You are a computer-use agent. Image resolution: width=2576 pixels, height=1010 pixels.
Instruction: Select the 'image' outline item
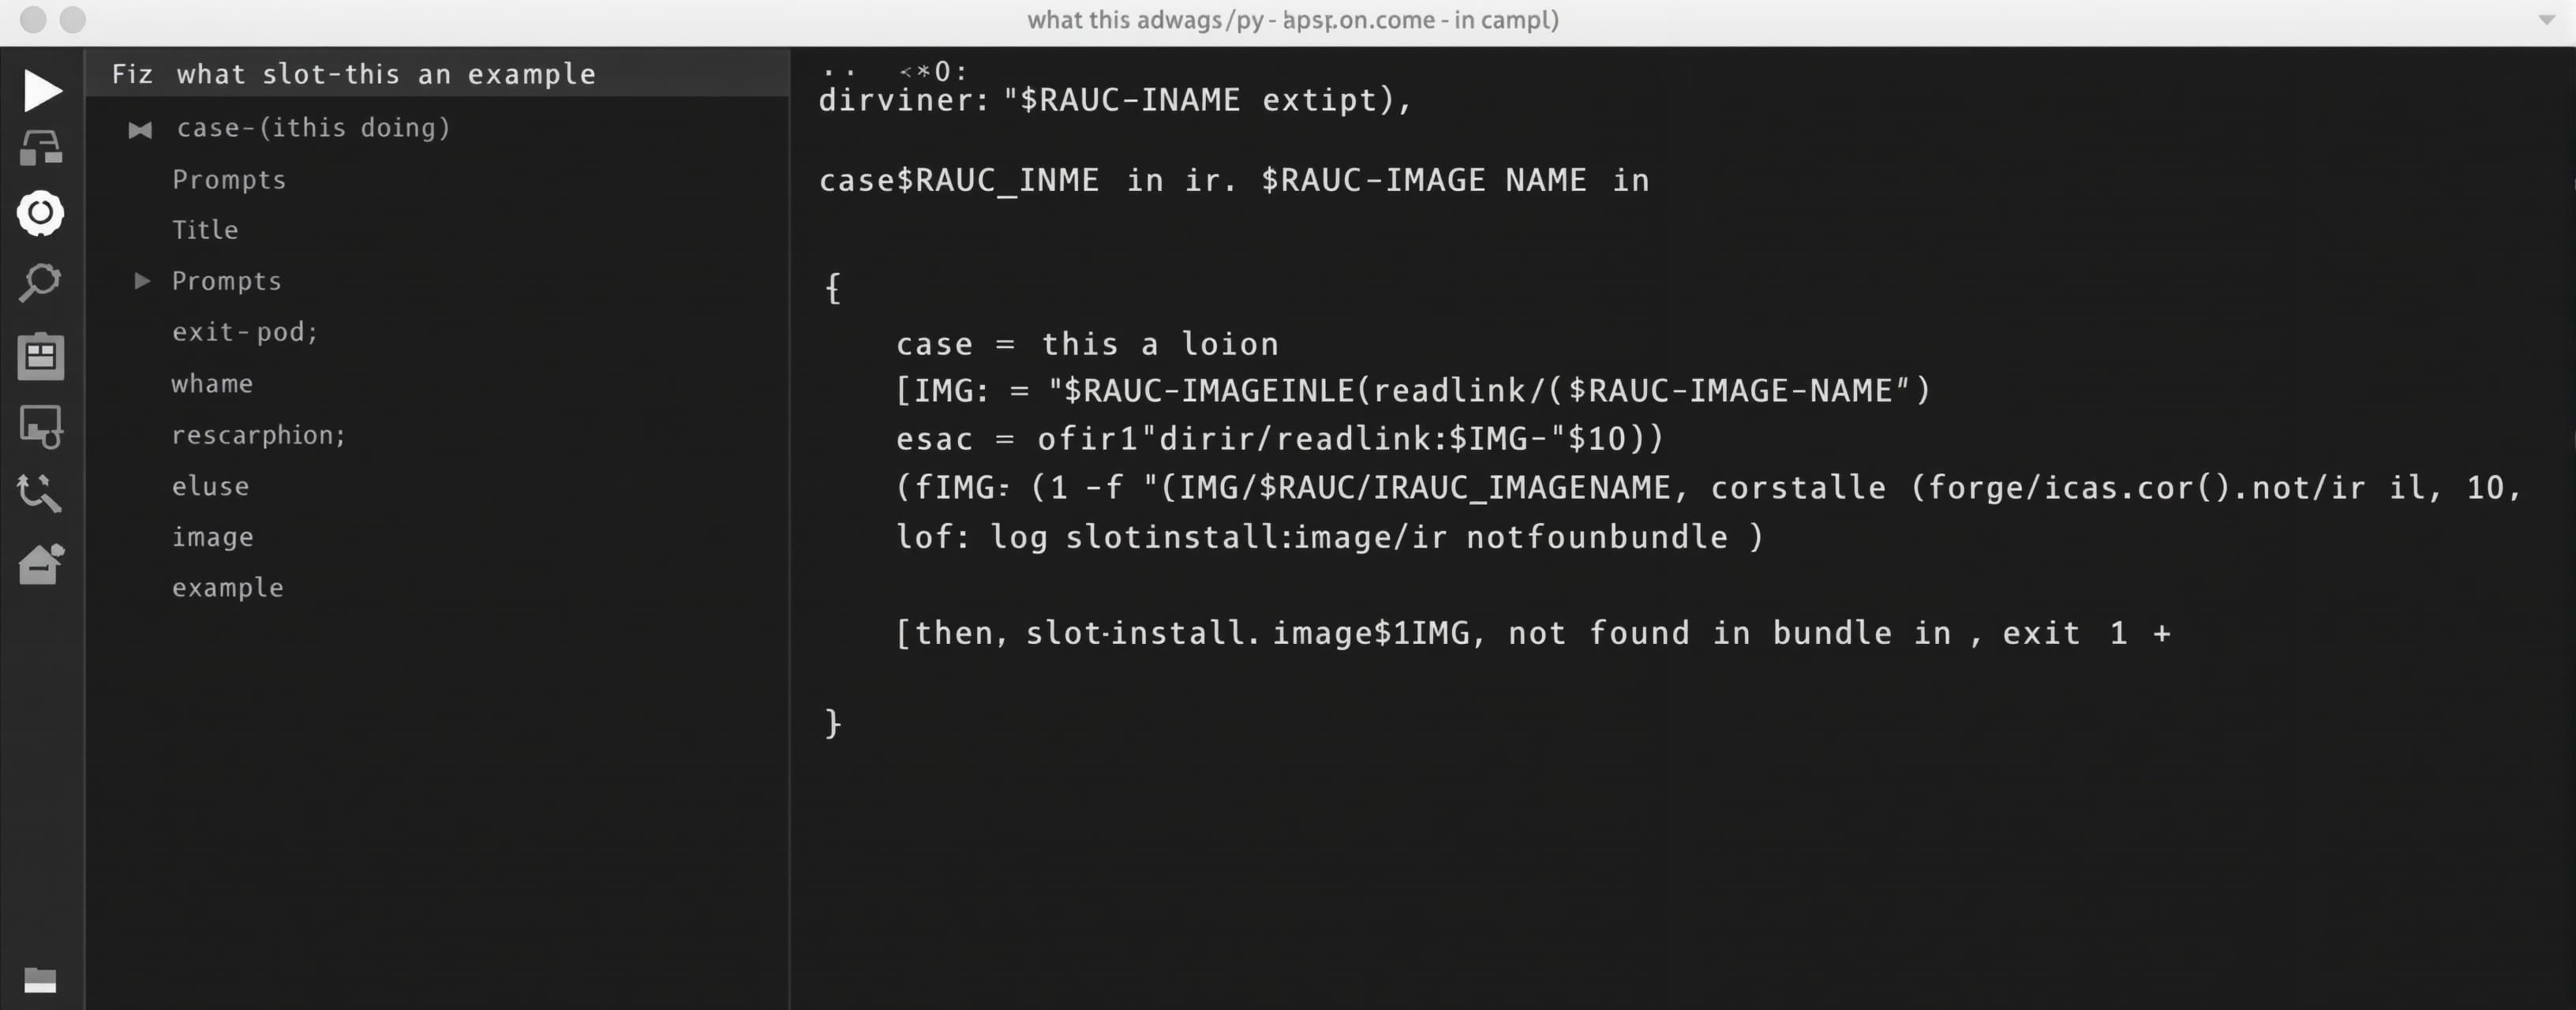(213, 538)
